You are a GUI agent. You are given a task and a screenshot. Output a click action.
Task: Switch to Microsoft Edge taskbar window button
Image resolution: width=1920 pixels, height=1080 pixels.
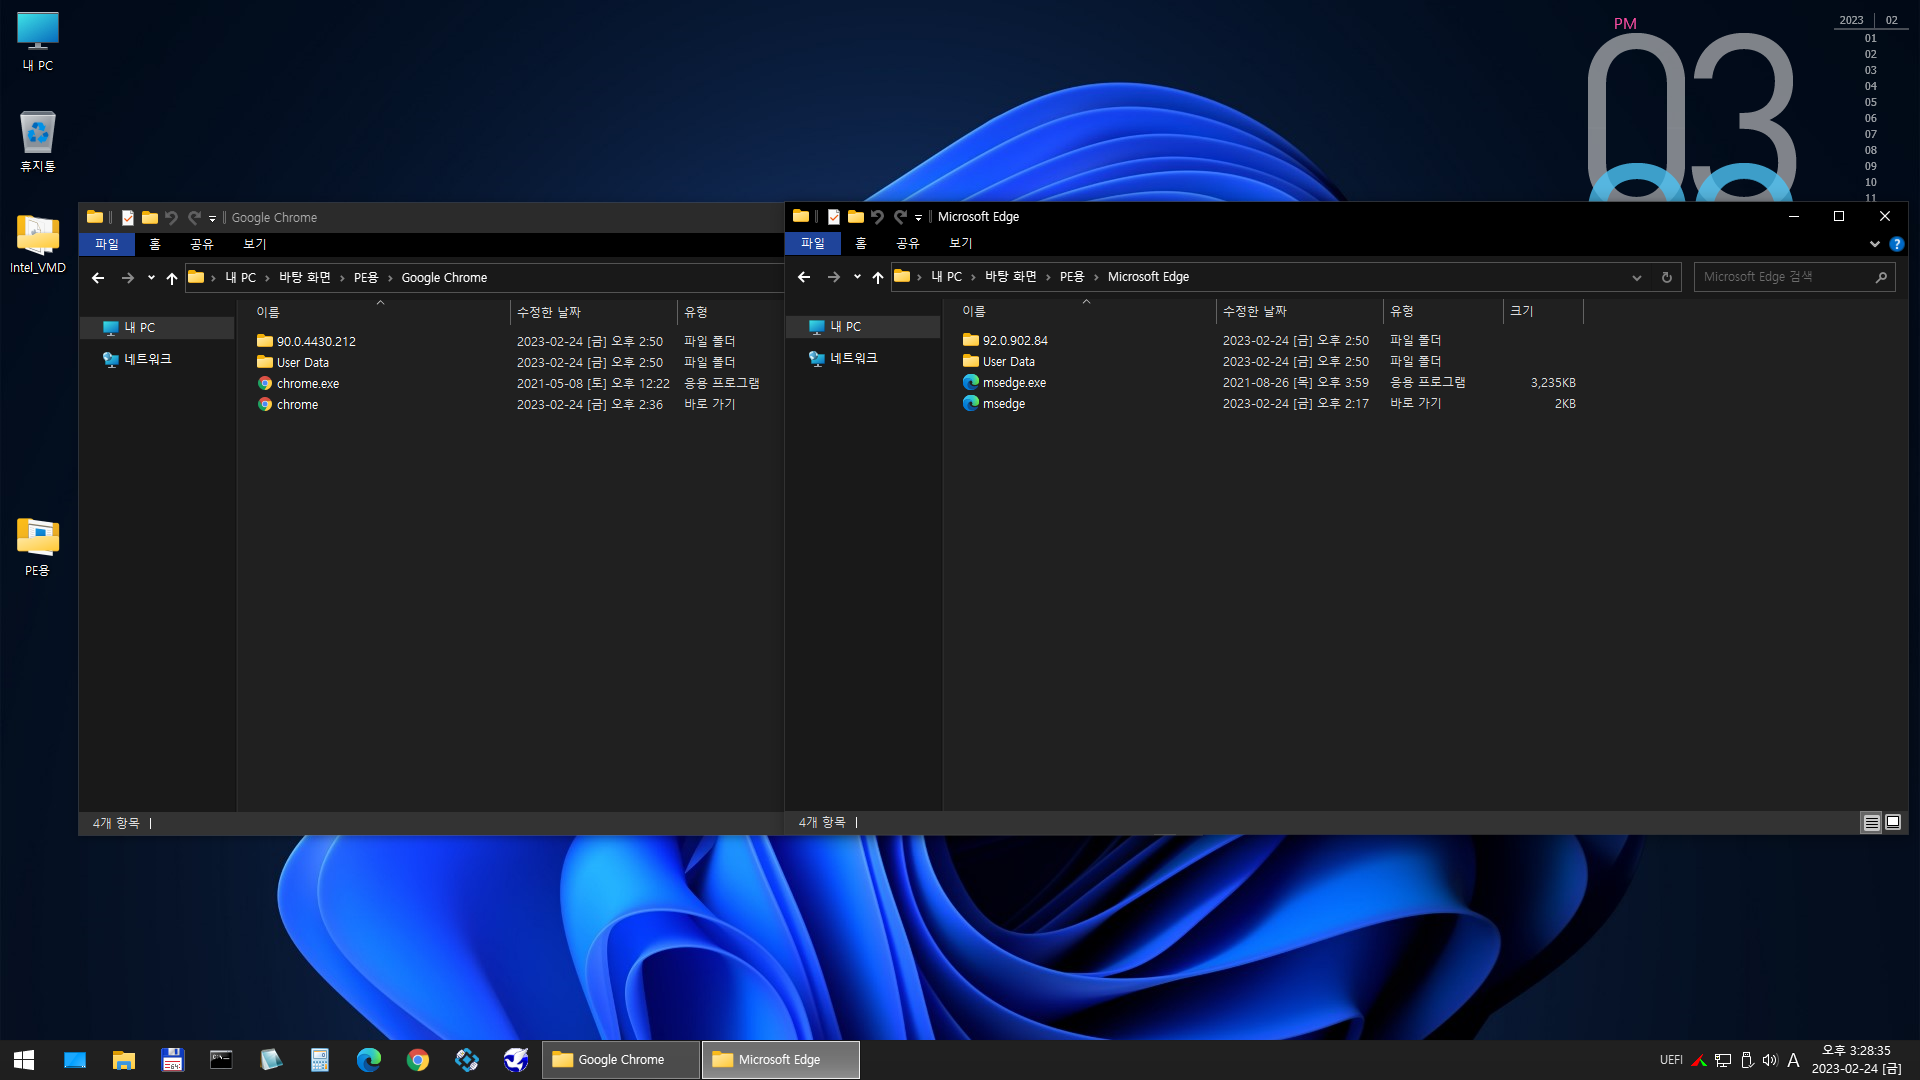coord(781,1060)
